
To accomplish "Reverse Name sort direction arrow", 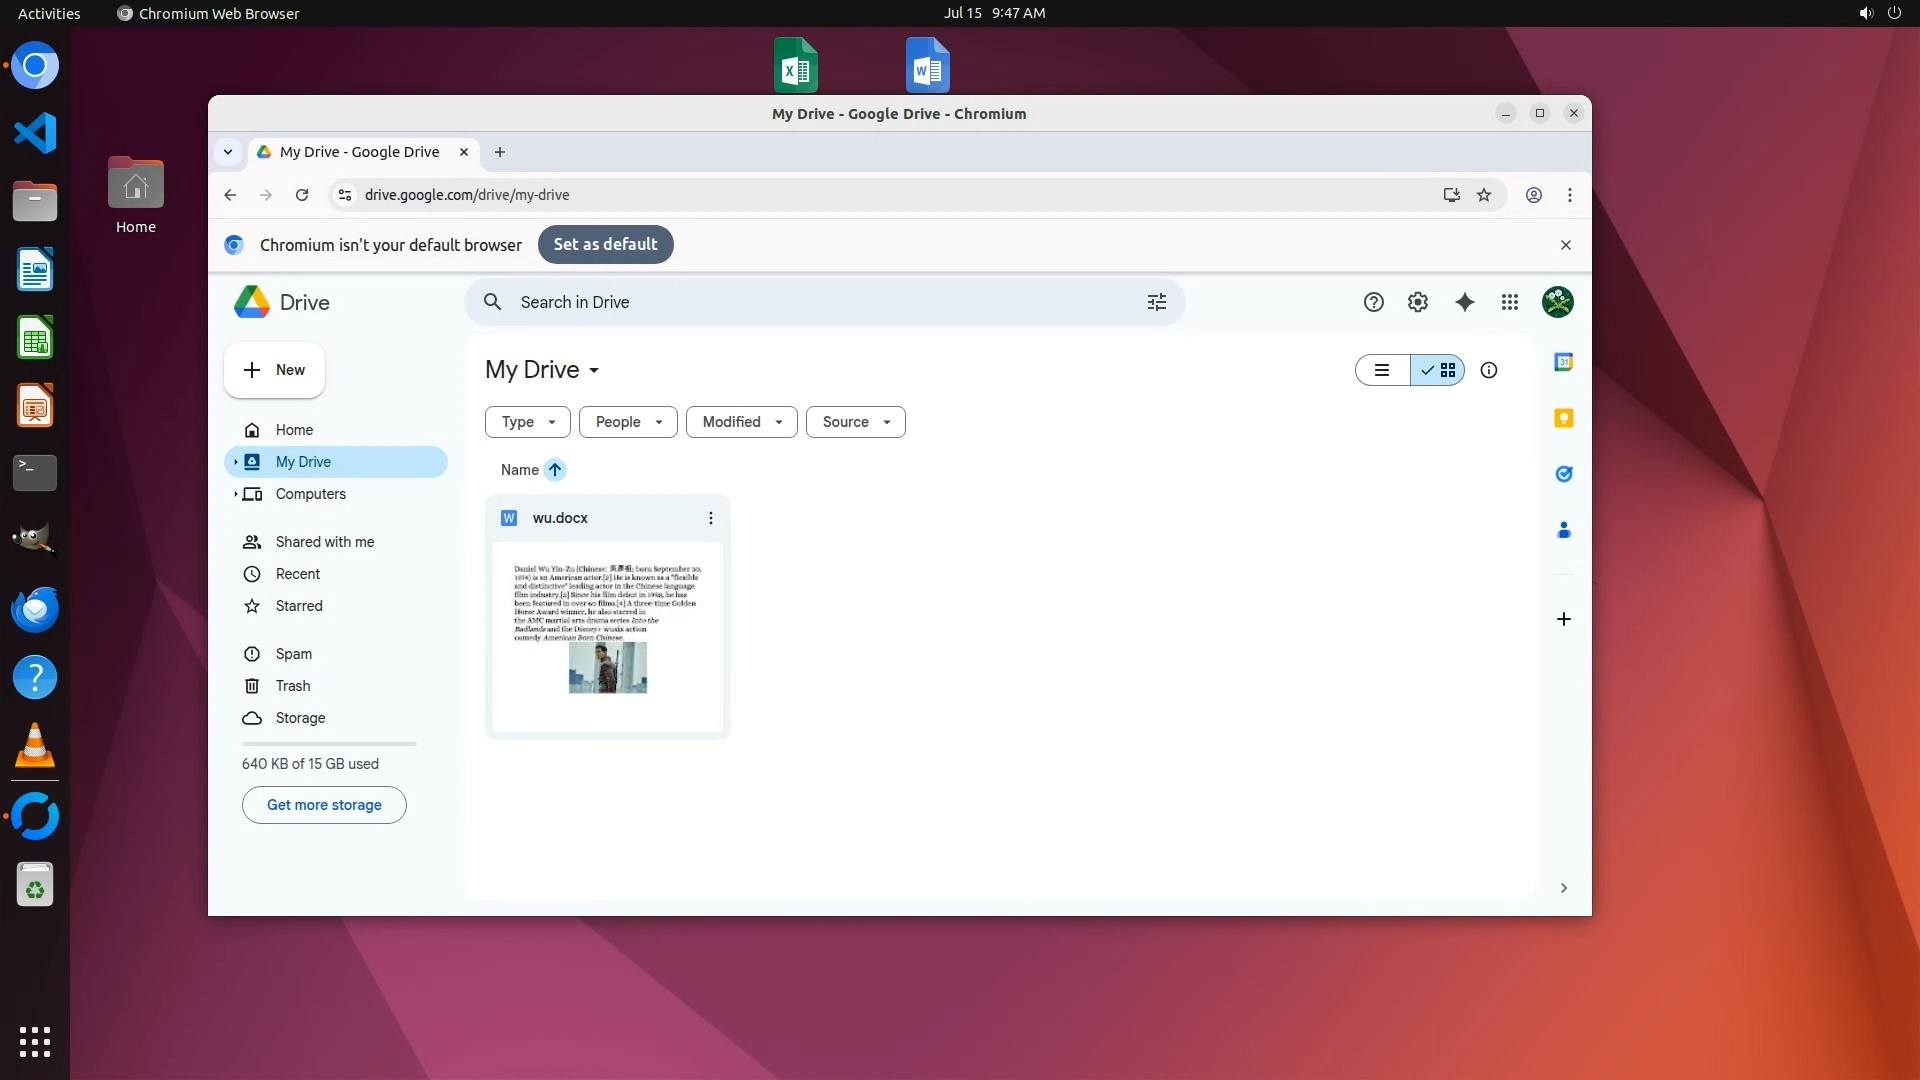I will [555, 470].
